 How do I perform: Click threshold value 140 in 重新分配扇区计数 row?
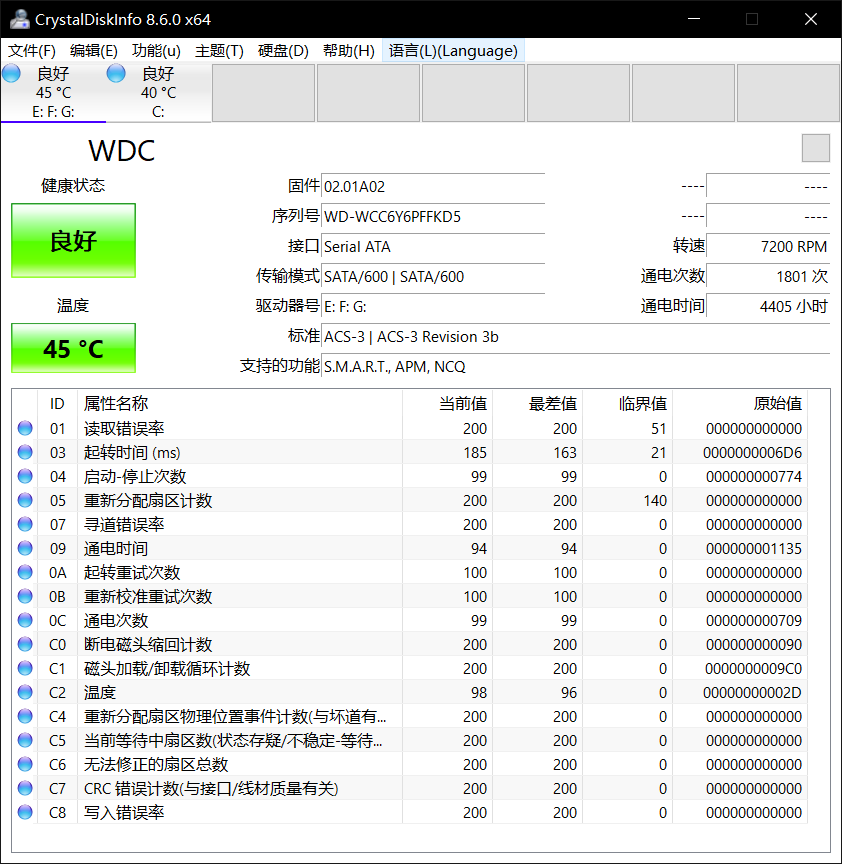[x=655, y=500]
